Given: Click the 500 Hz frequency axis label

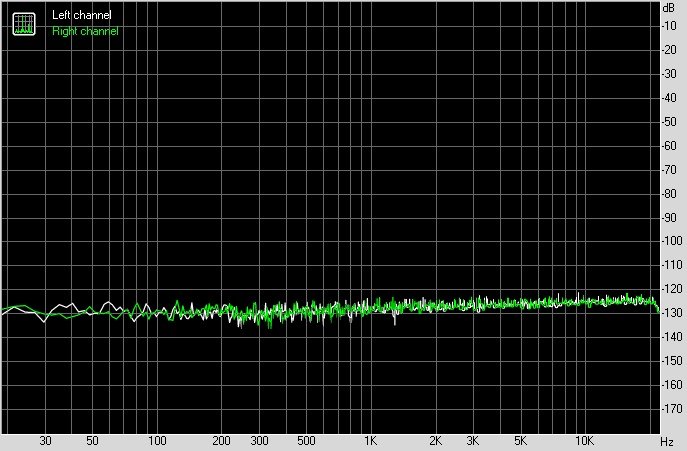Looking at the screenshot, I should [306, 441].
